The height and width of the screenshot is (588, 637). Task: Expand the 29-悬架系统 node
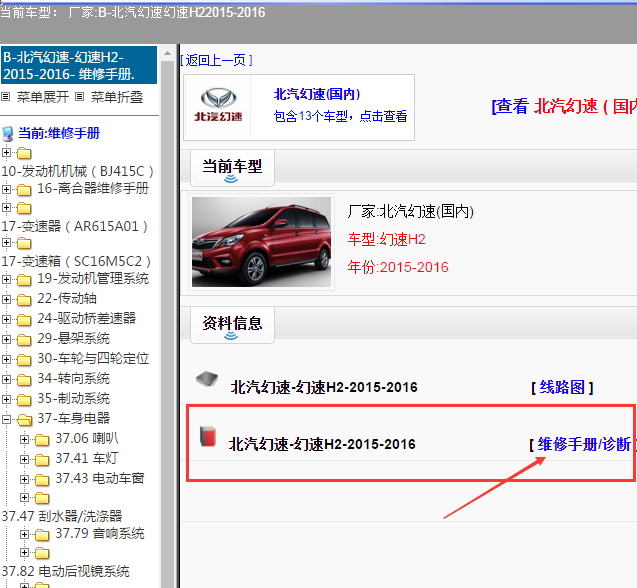6,339
